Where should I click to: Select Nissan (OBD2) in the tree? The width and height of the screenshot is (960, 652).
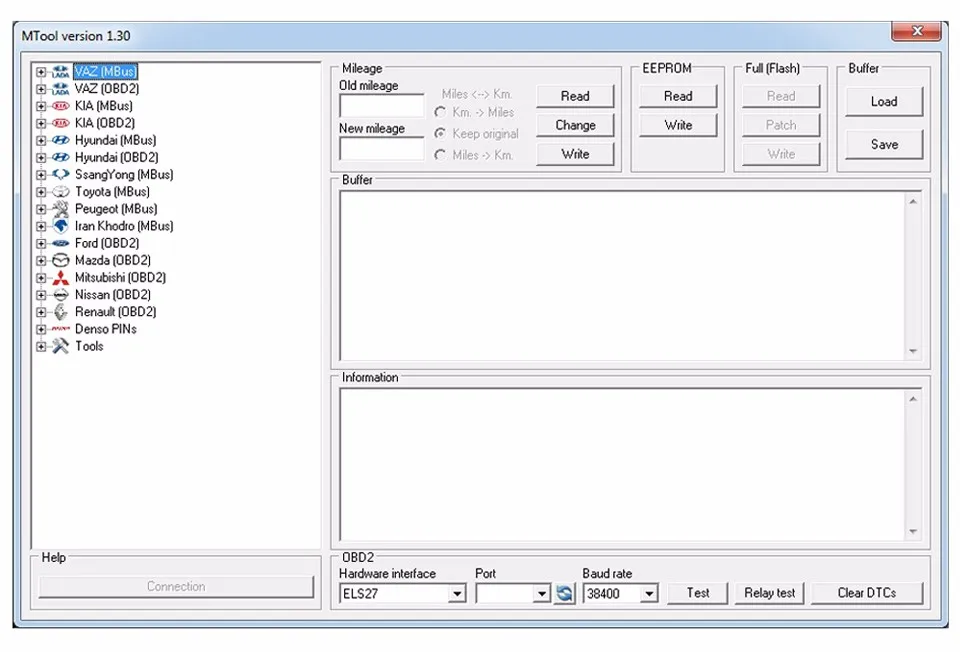113,295
